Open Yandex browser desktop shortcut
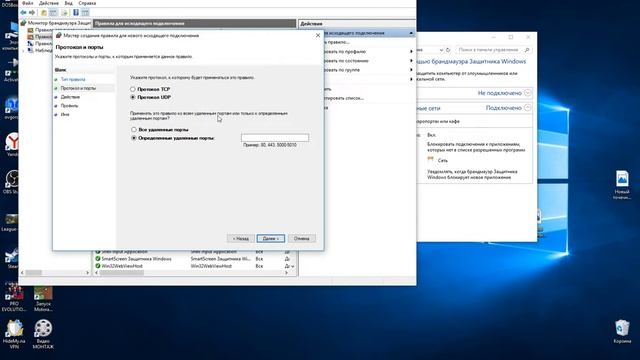The height and width of the screenshot is (360, 640). (x=12, y=144)
